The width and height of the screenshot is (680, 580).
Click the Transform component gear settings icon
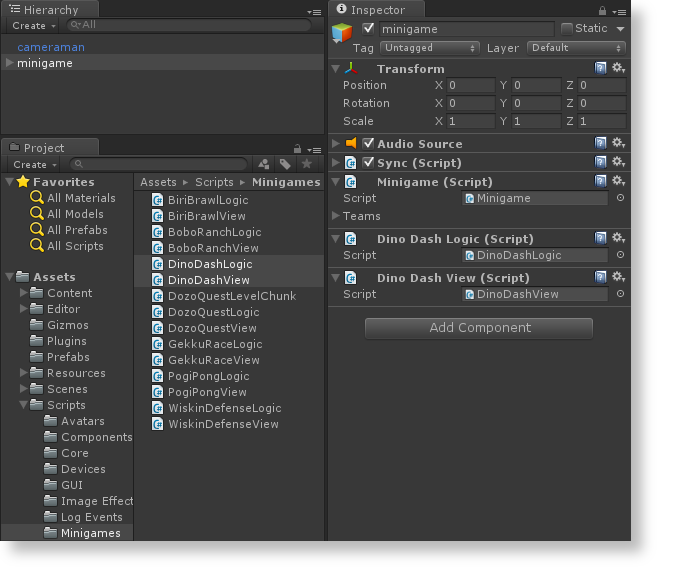pos(618,68)
